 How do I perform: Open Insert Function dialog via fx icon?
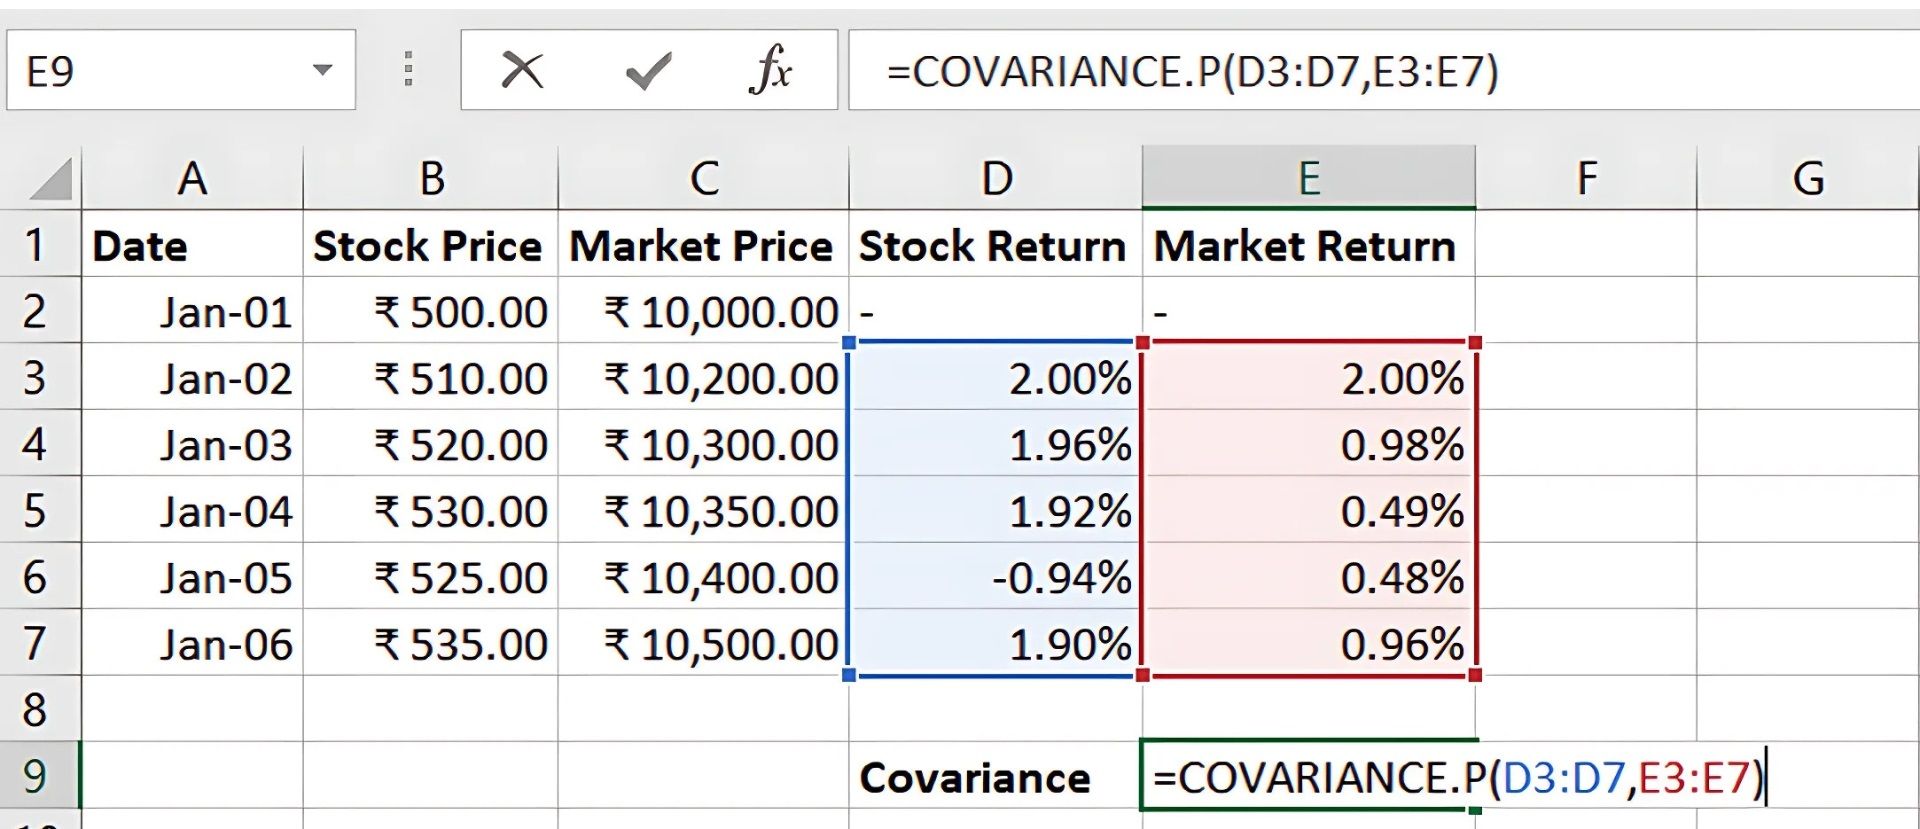770,71
